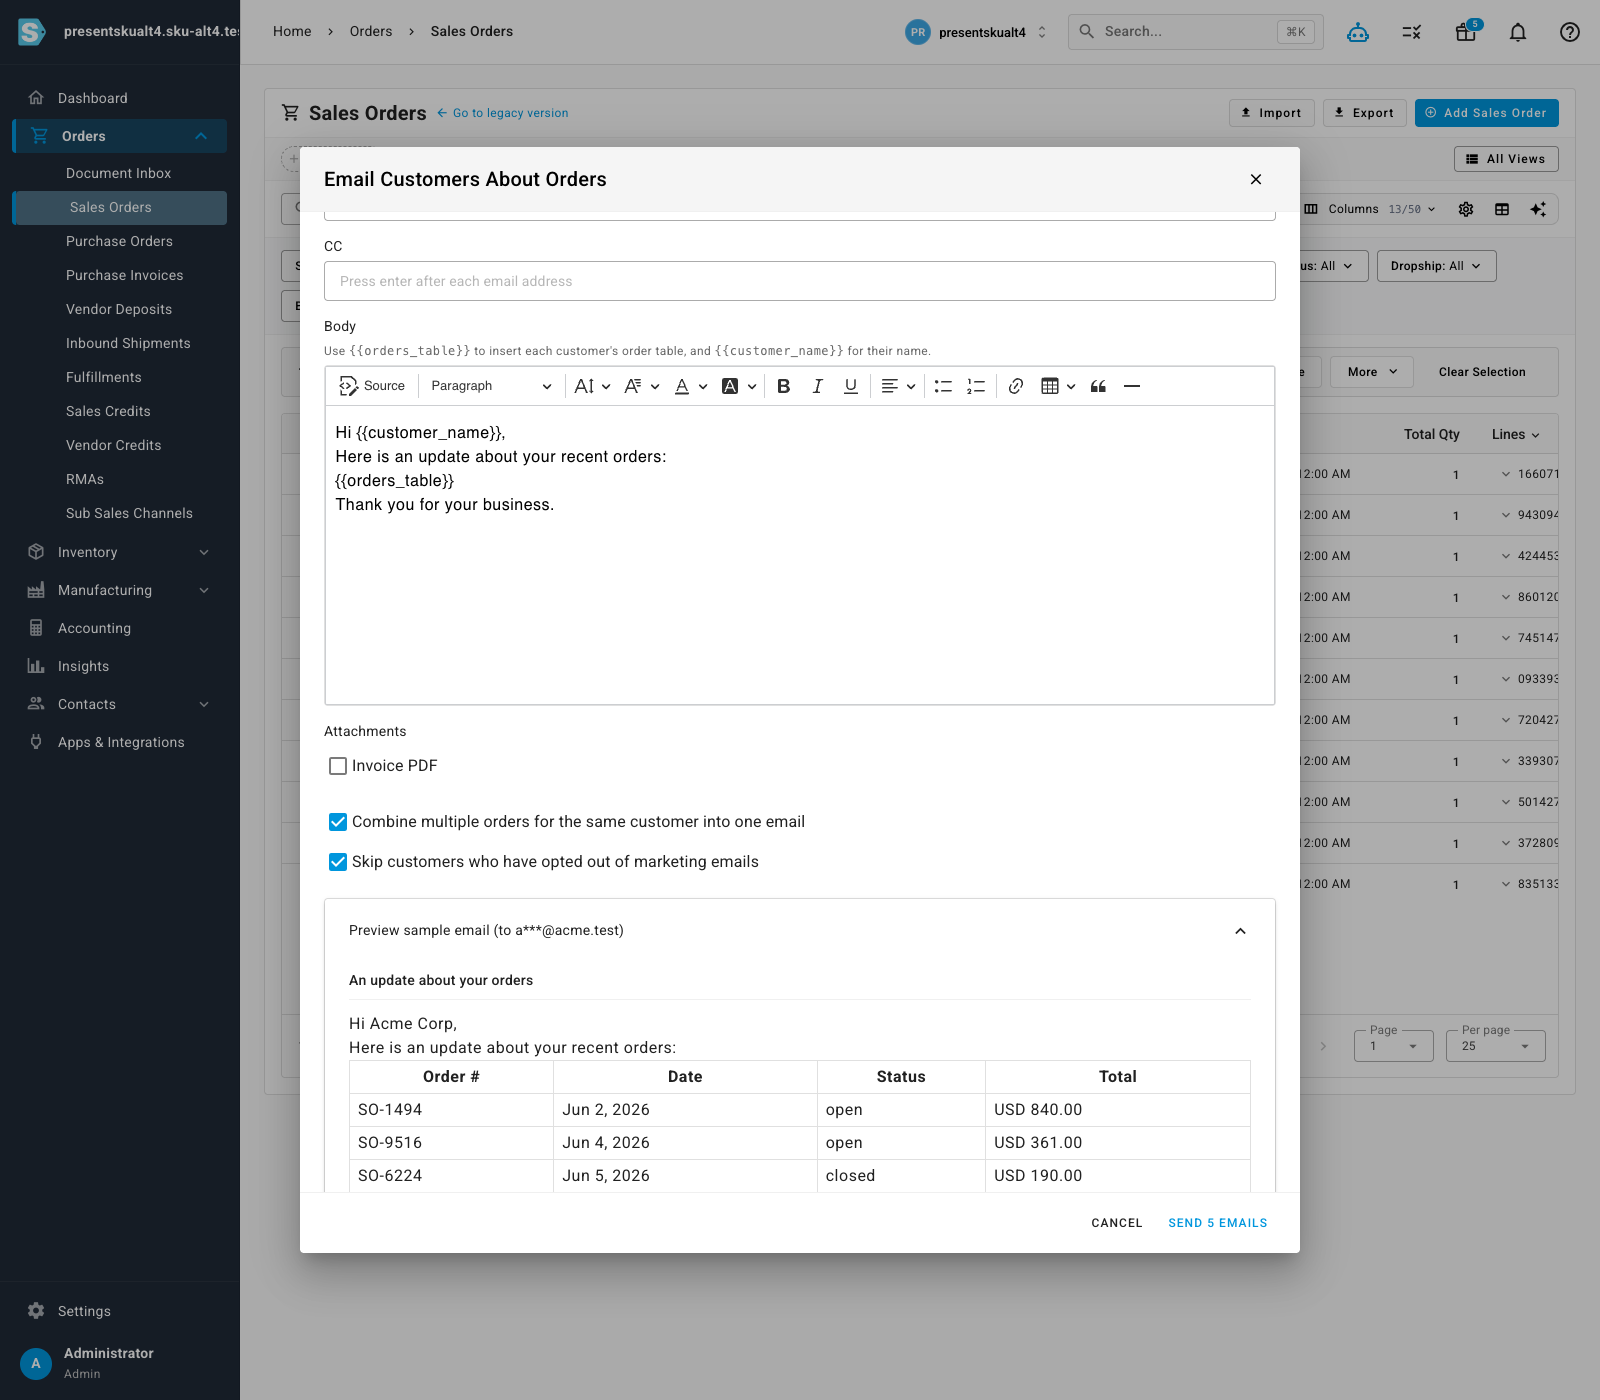1600x1400 pixels.
Task: Insert a bulleted list
Action: coord(943,386)
